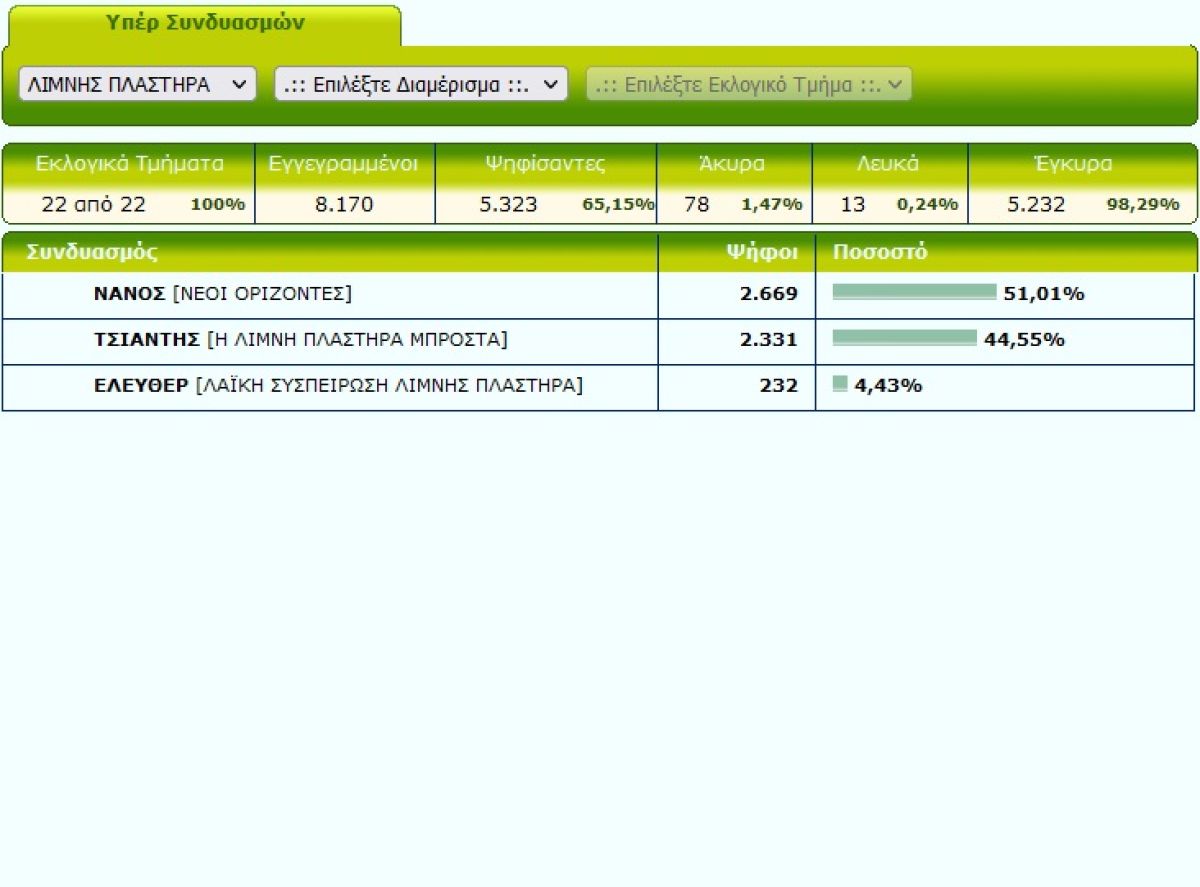The width and height of the screenshot is (1200, 887).
Task: Select the ΝΑΝΟΣ [ΝΕΟΙ ΟΡΙΖΟΝΤΕΣ] row
Action: pyautogui.click(x=598, y=295)
